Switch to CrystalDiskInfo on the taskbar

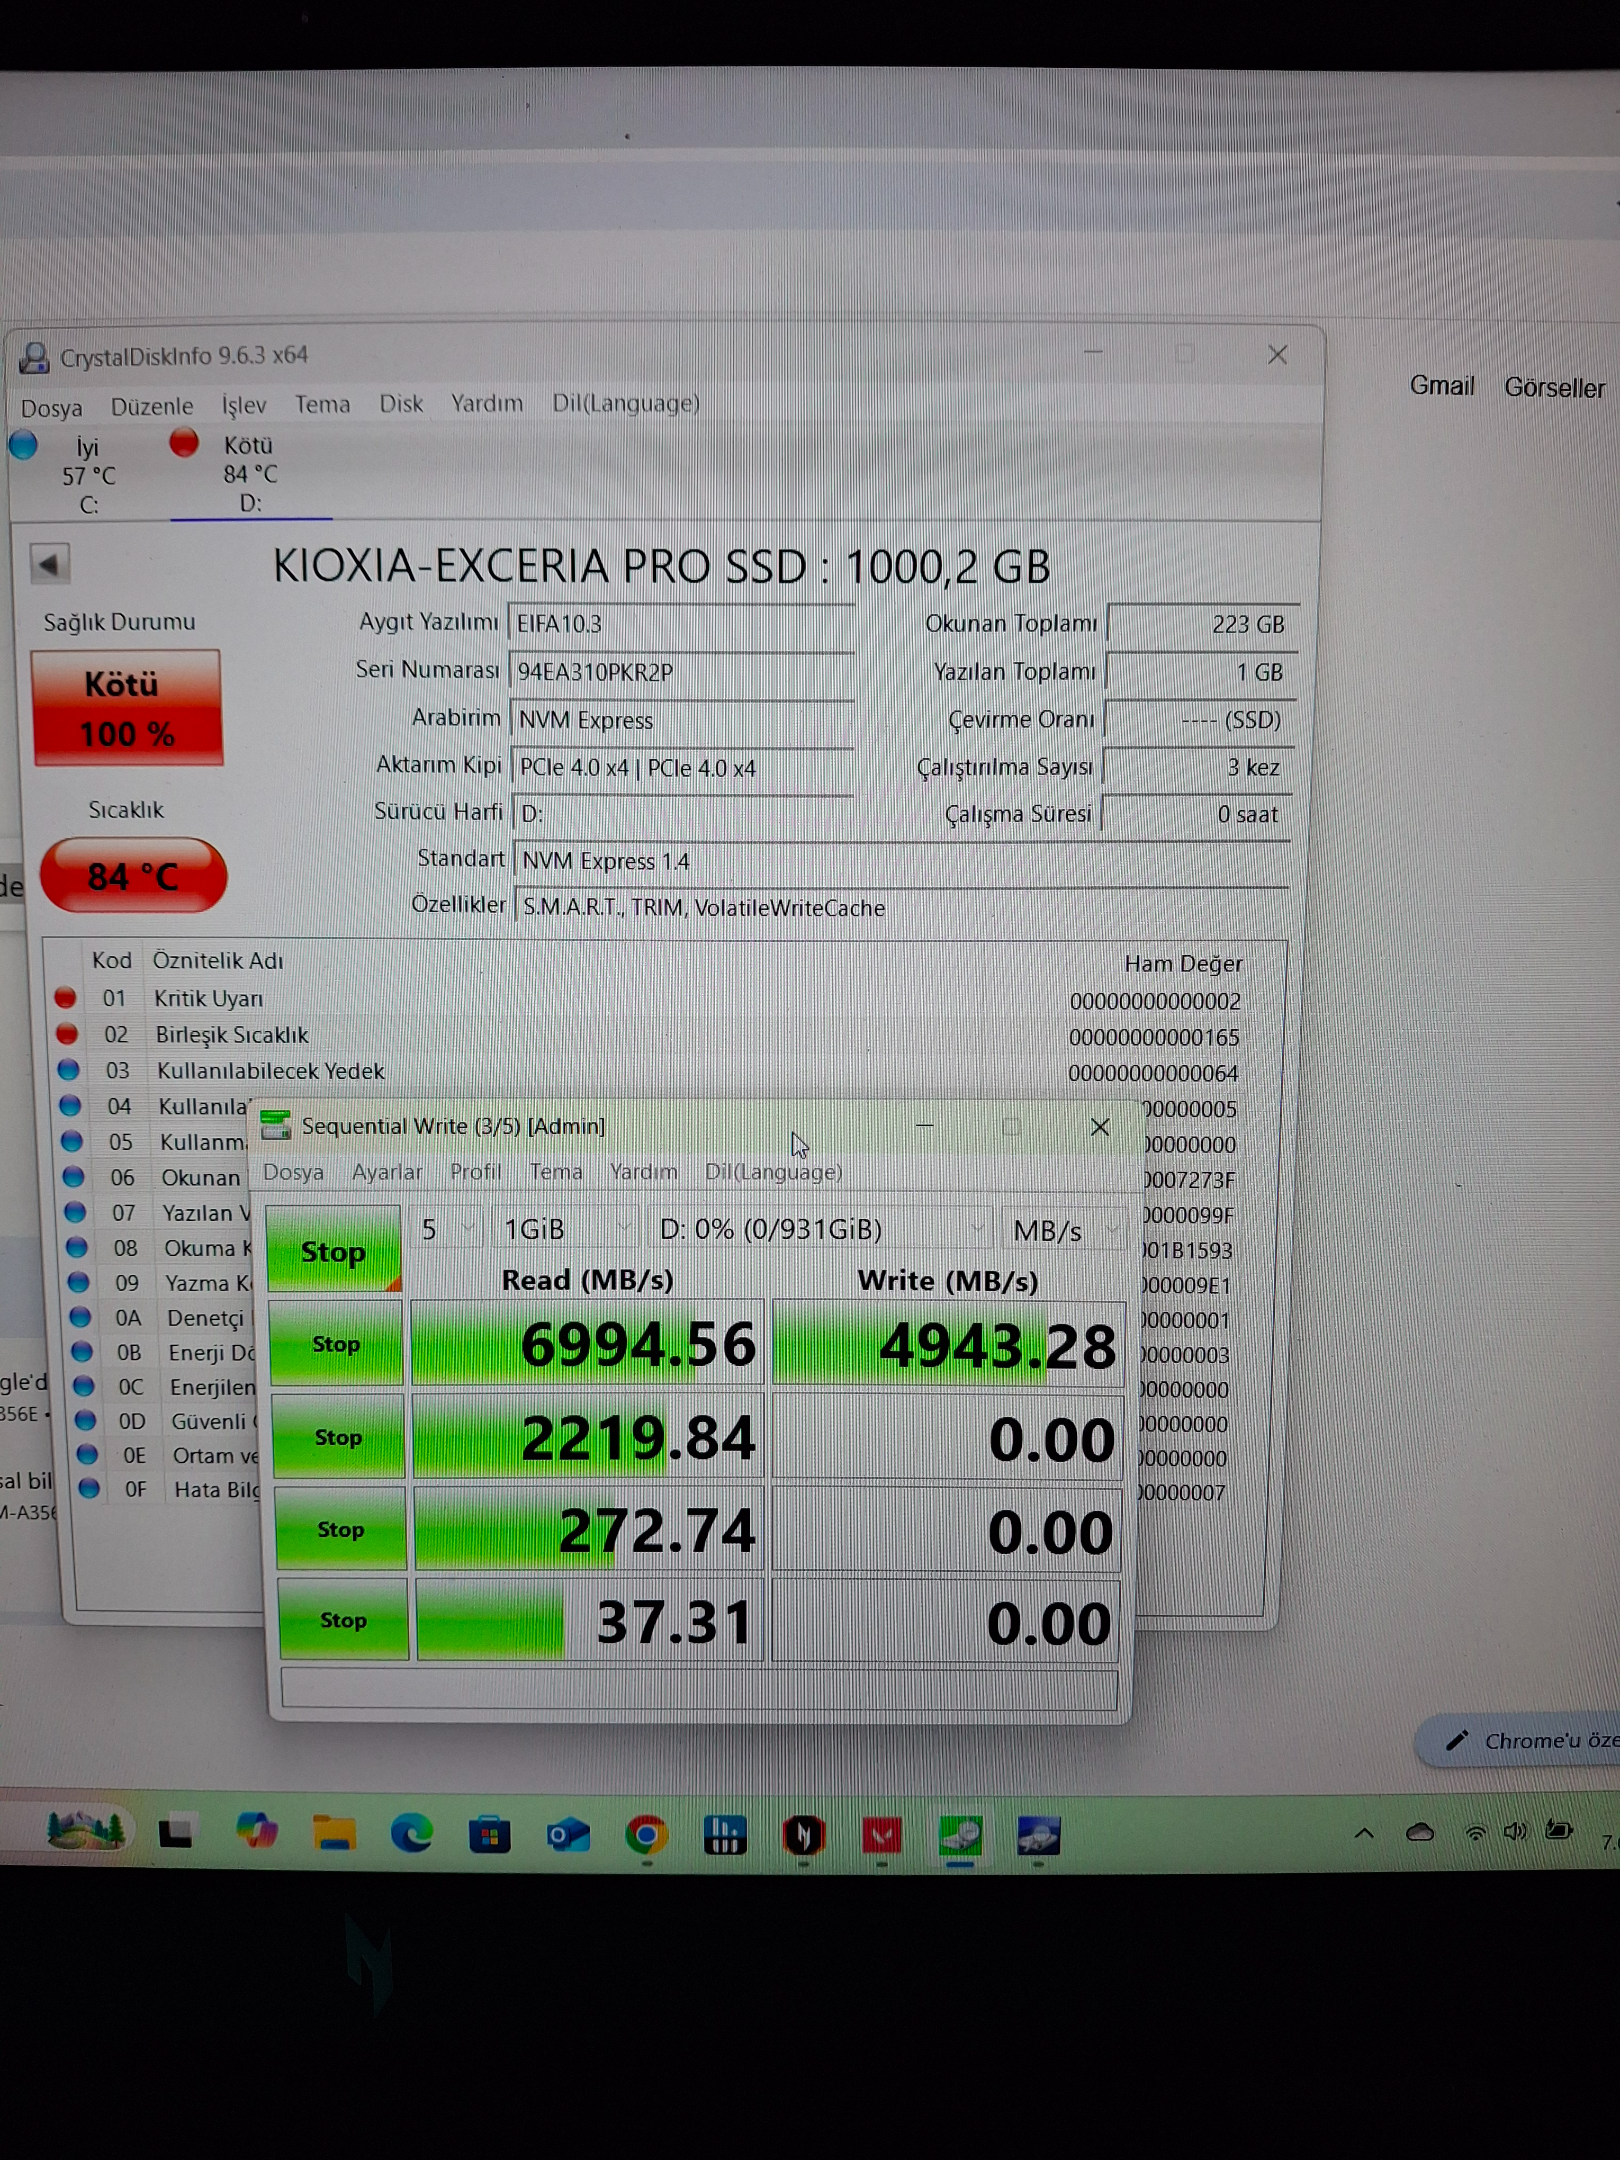click(x=1038, y=1836)
